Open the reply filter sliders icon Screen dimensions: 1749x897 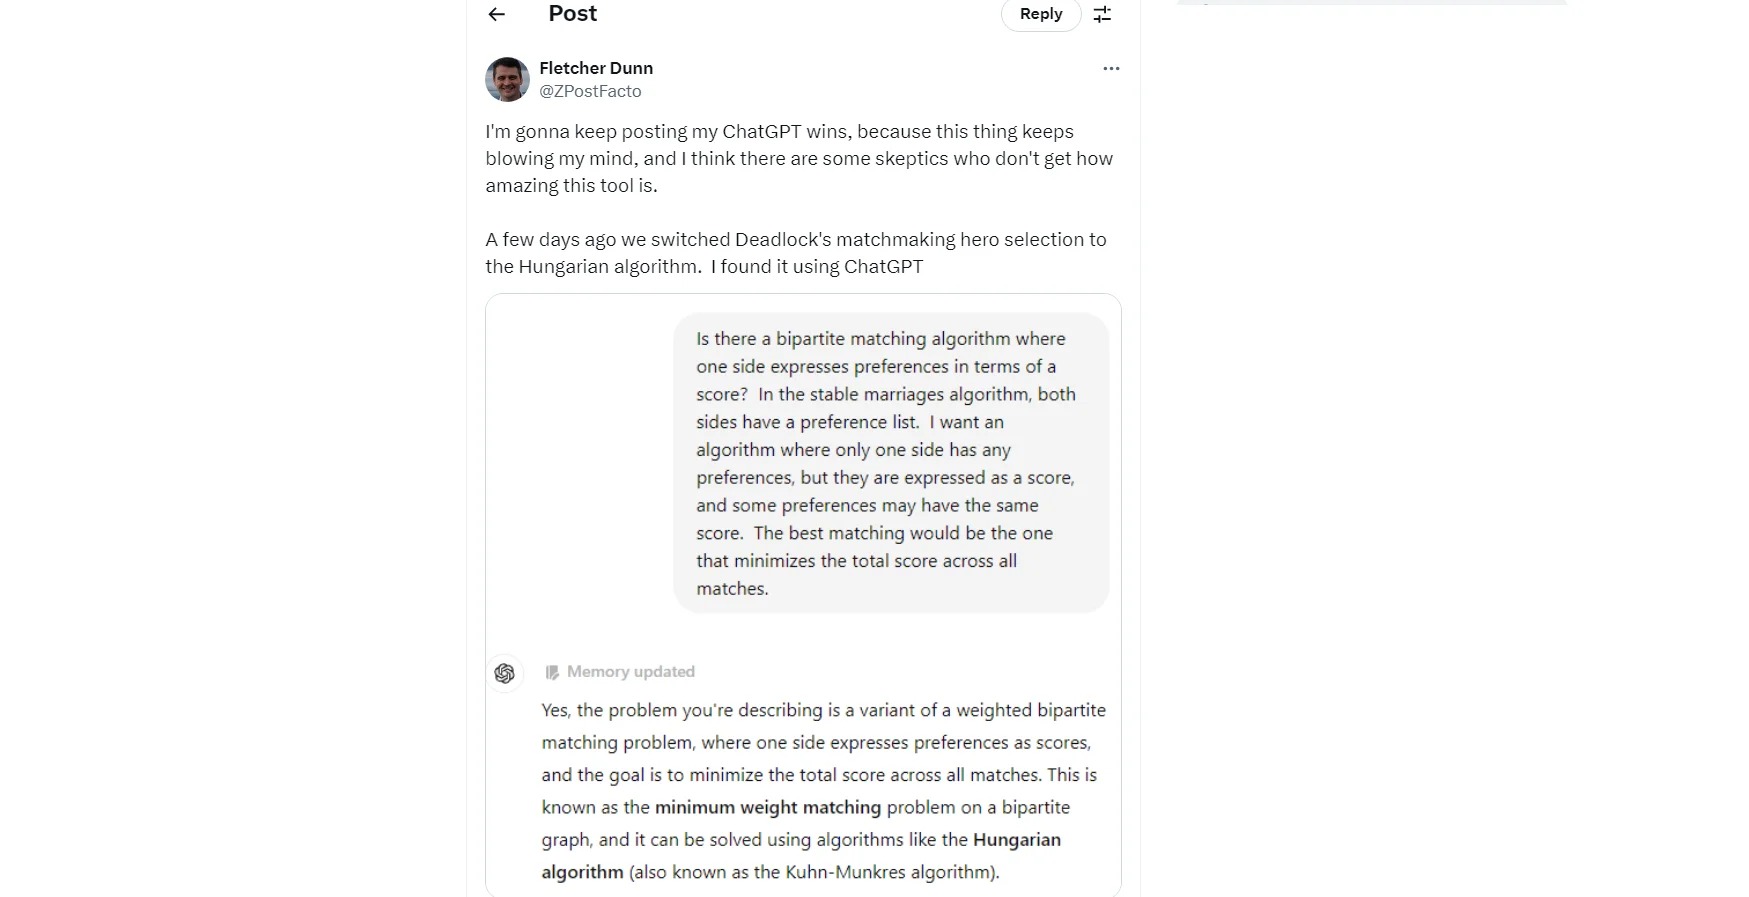(1102, 14)
